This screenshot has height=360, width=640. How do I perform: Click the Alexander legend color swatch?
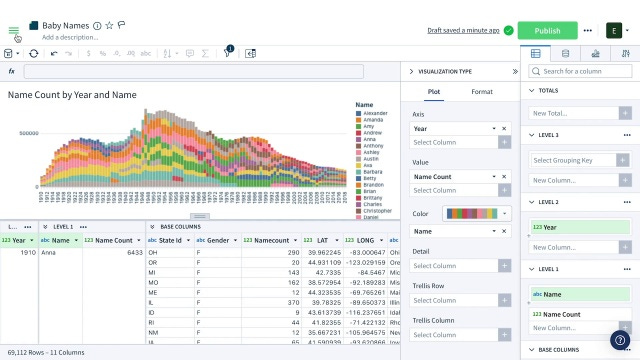358,113
